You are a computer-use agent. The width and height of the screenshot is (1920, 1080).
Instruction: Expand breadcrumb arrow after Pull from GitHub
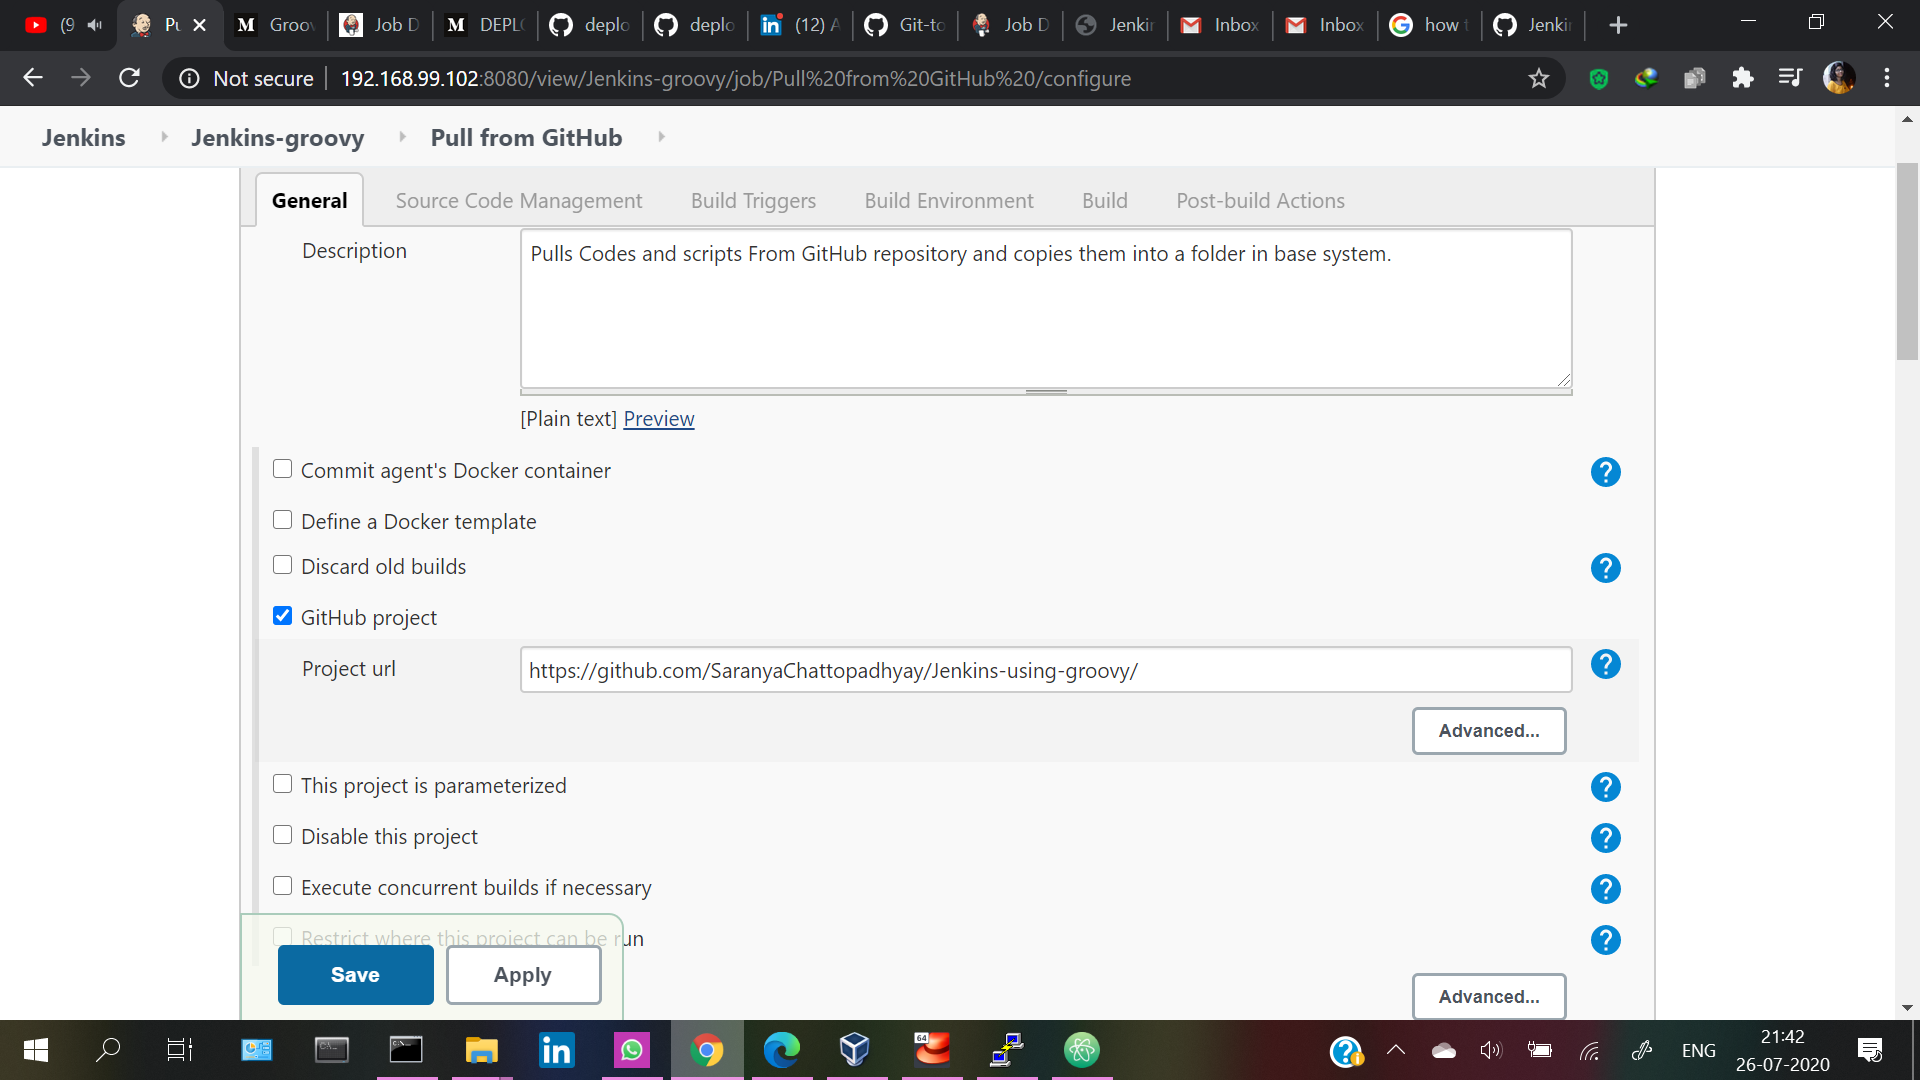pos(661,137)
